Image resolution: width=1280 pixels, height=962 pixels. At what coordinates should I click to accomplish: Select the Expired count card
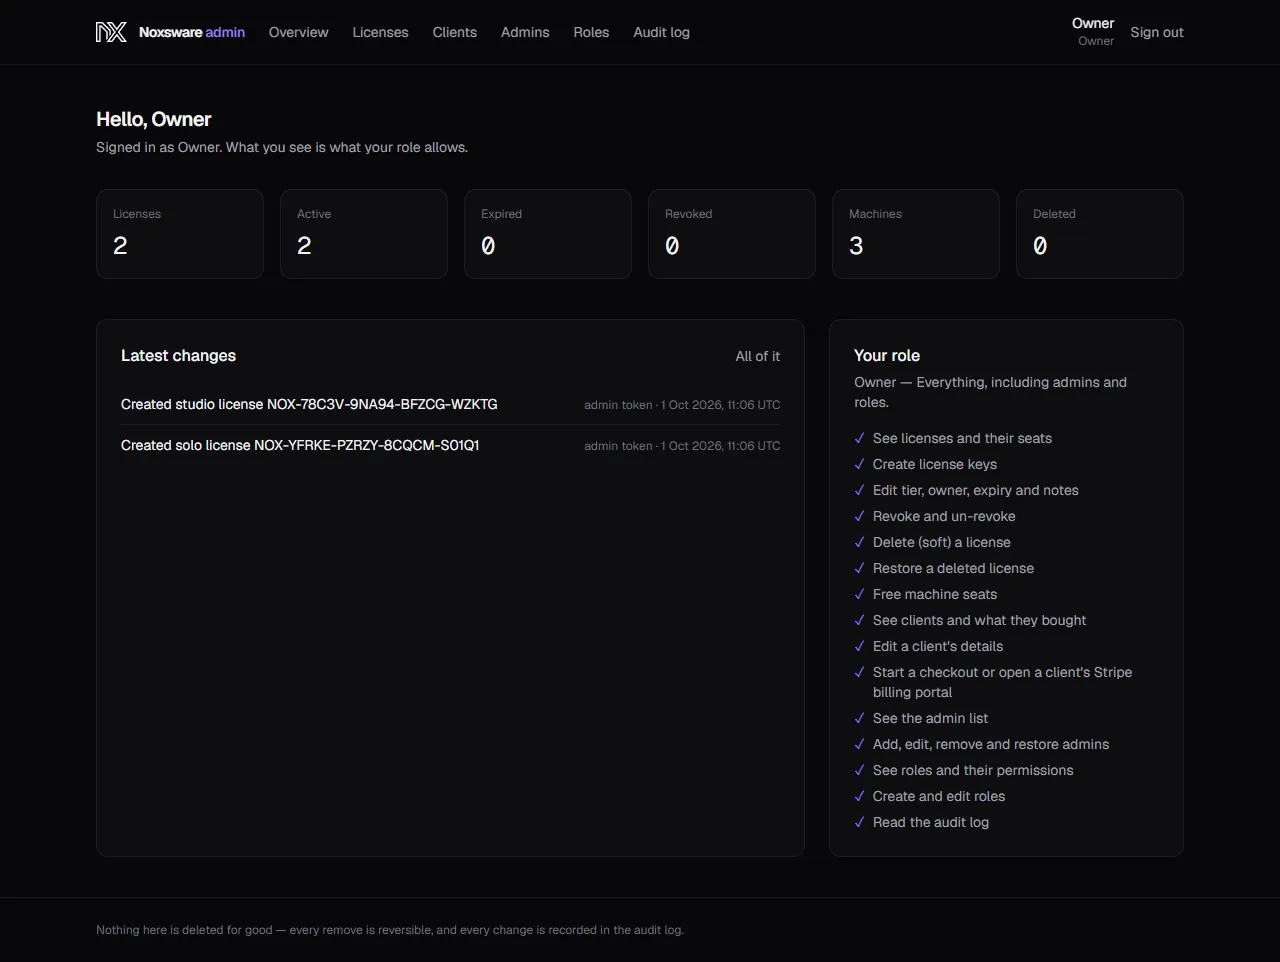548,234
